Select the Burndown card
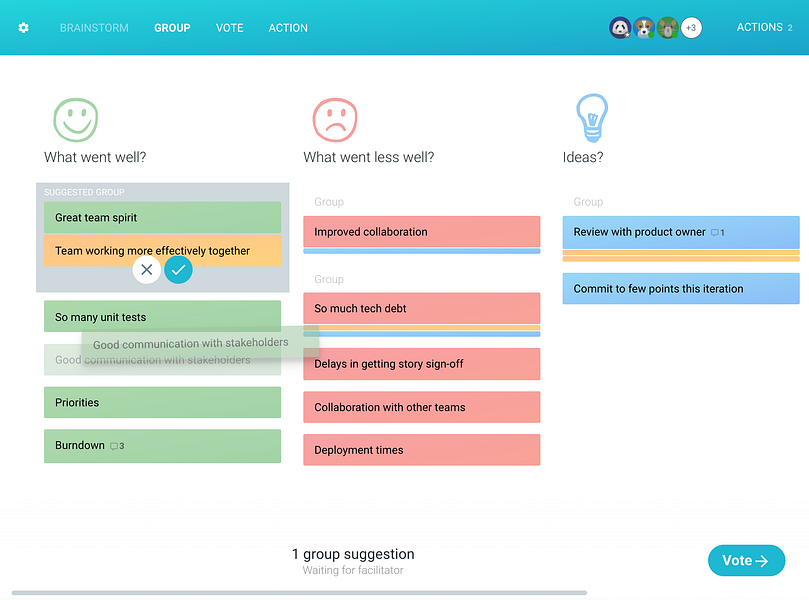 click(x=163, y=446)
